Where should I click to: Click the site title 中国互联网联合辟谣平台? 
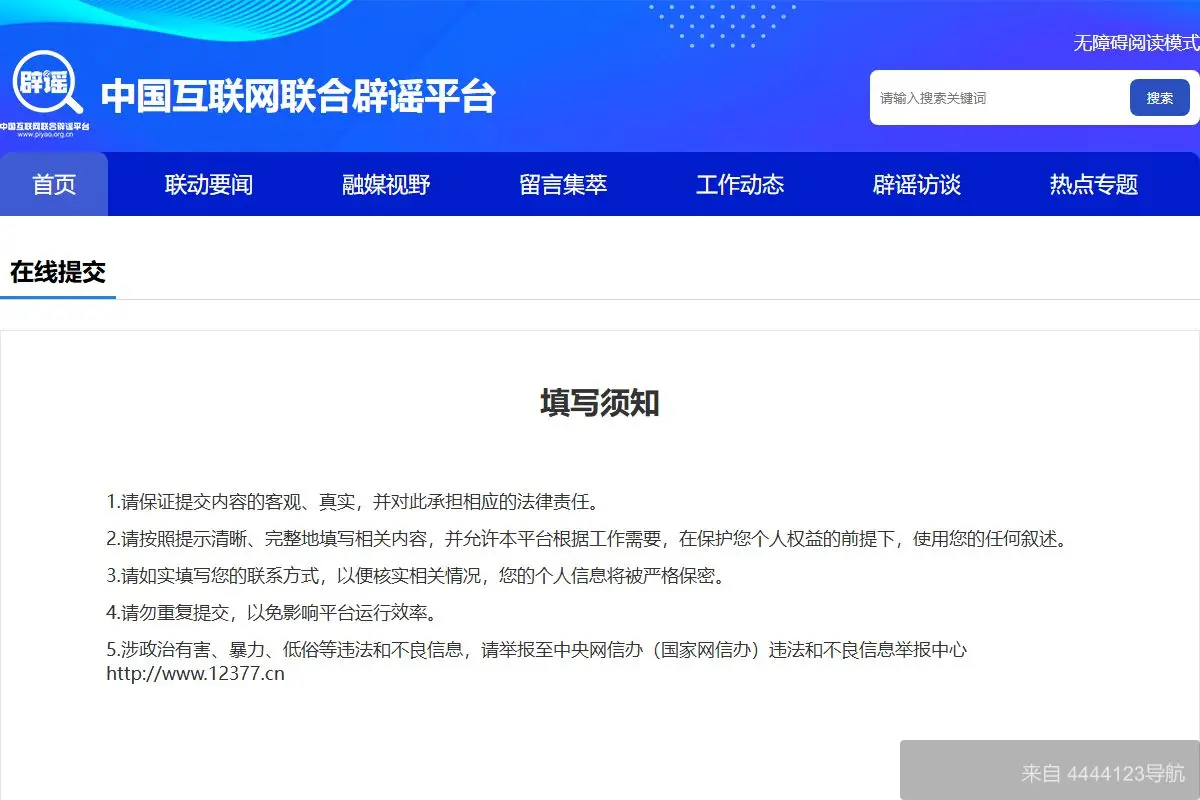point(295,96)
